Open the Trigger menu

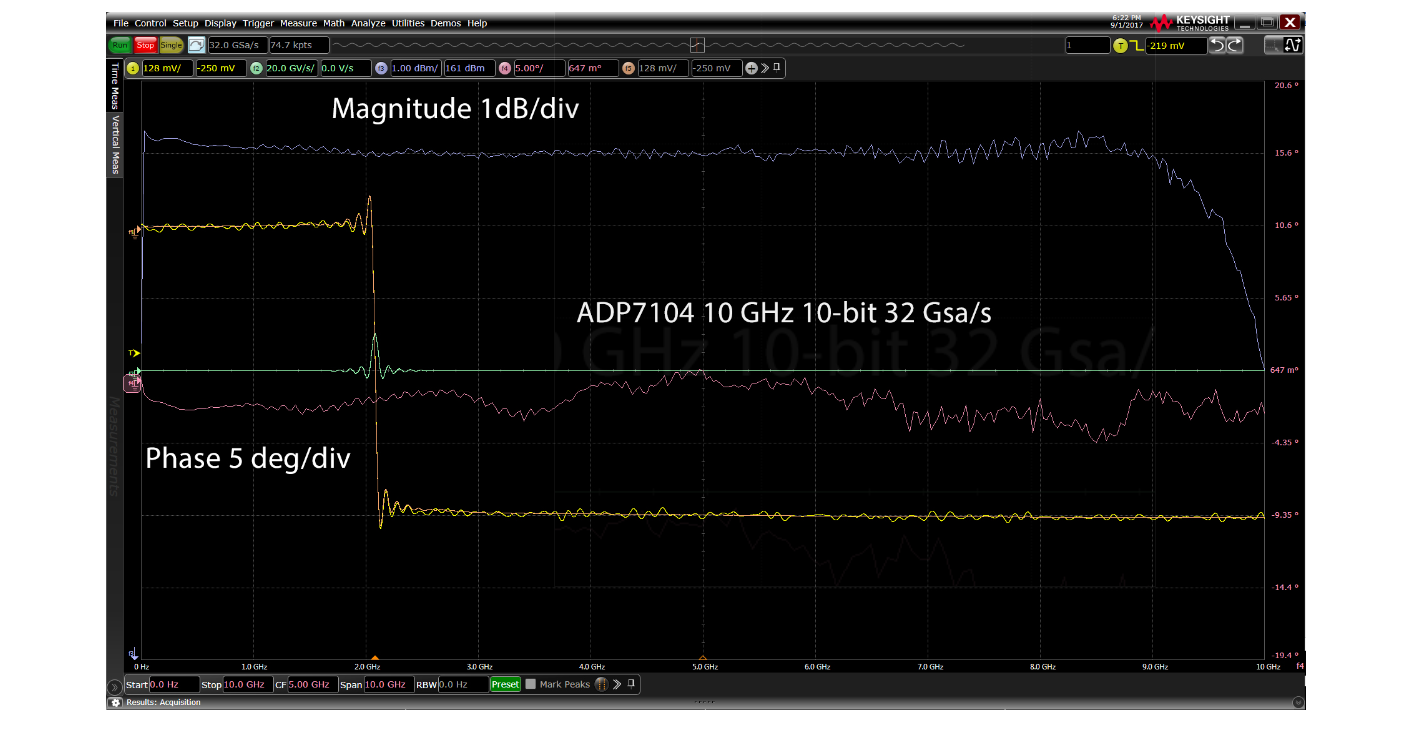(x=257, y=23)
